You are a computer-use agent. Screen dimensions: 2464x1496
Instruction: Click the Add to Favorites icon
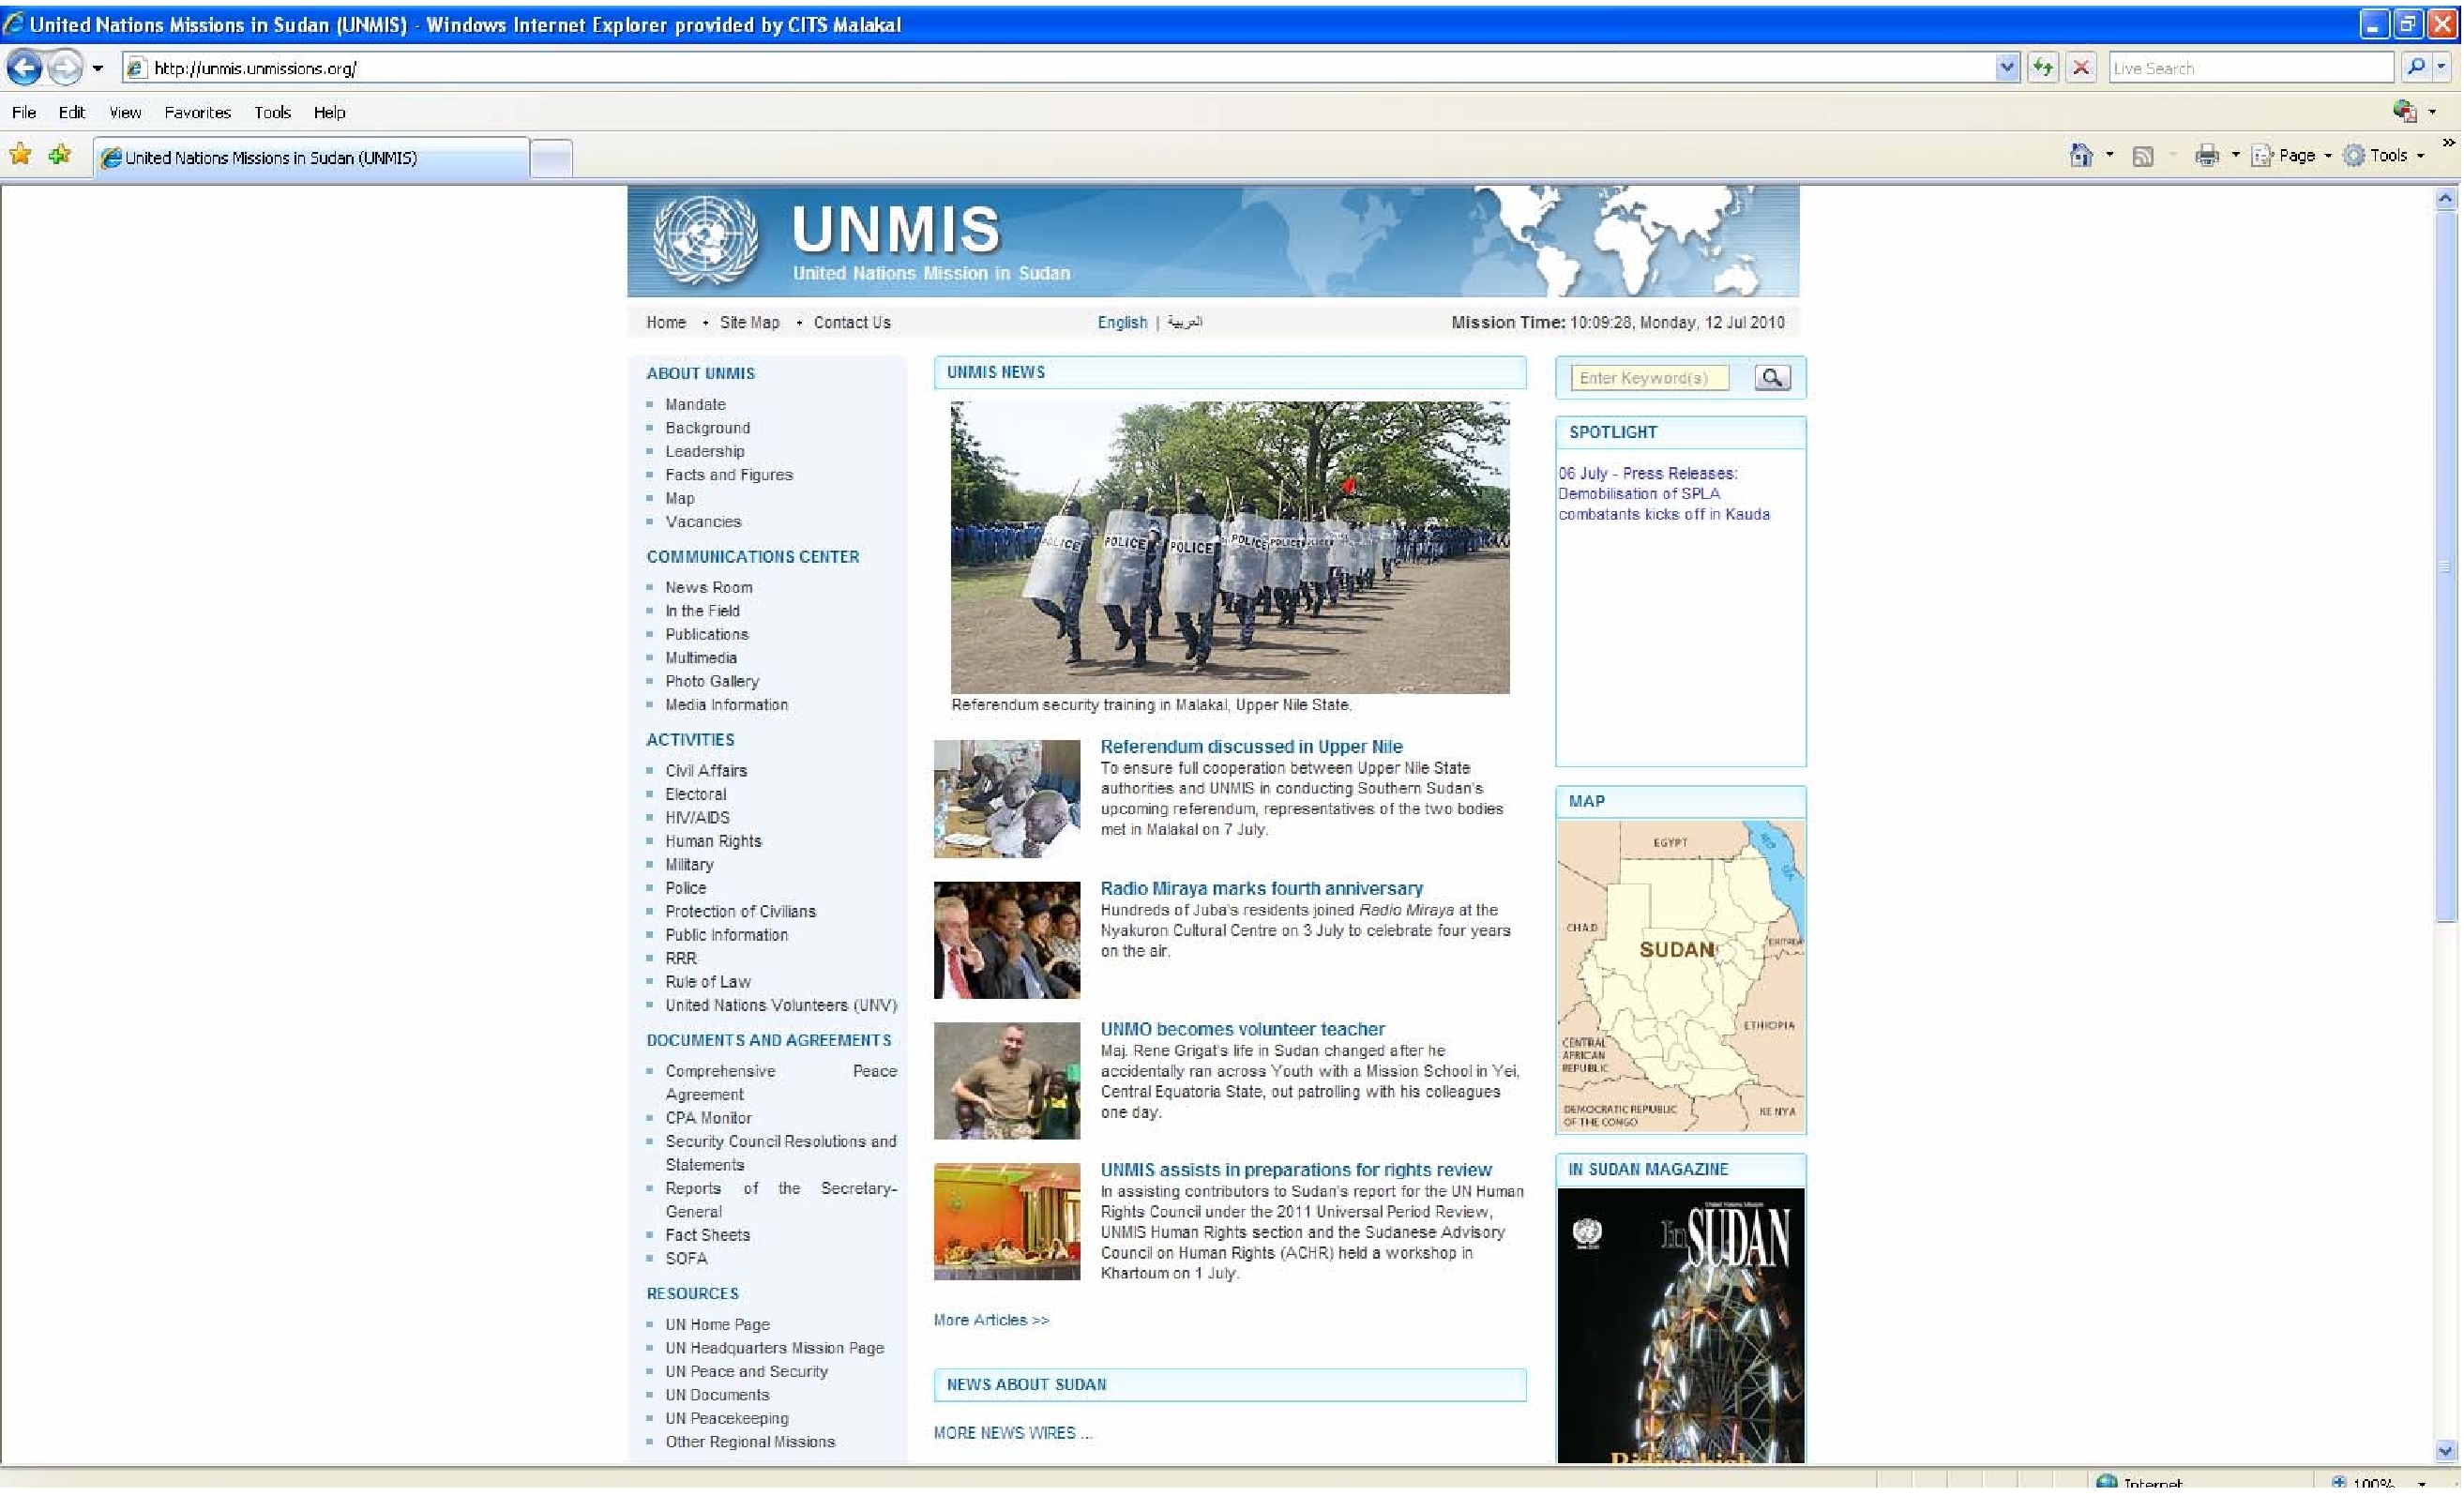(x=60, y=155)
